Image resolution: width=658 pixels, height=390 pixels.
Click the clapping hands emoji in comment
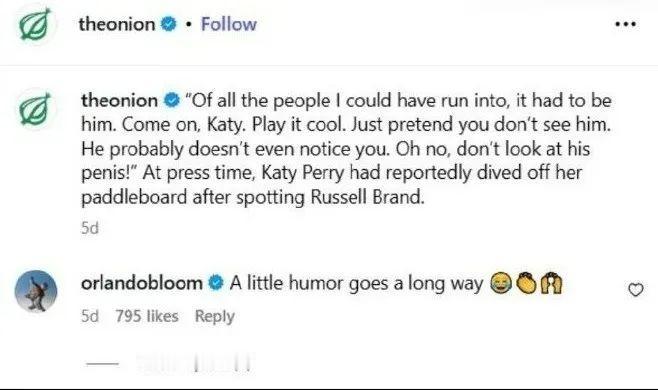[526, 283]
